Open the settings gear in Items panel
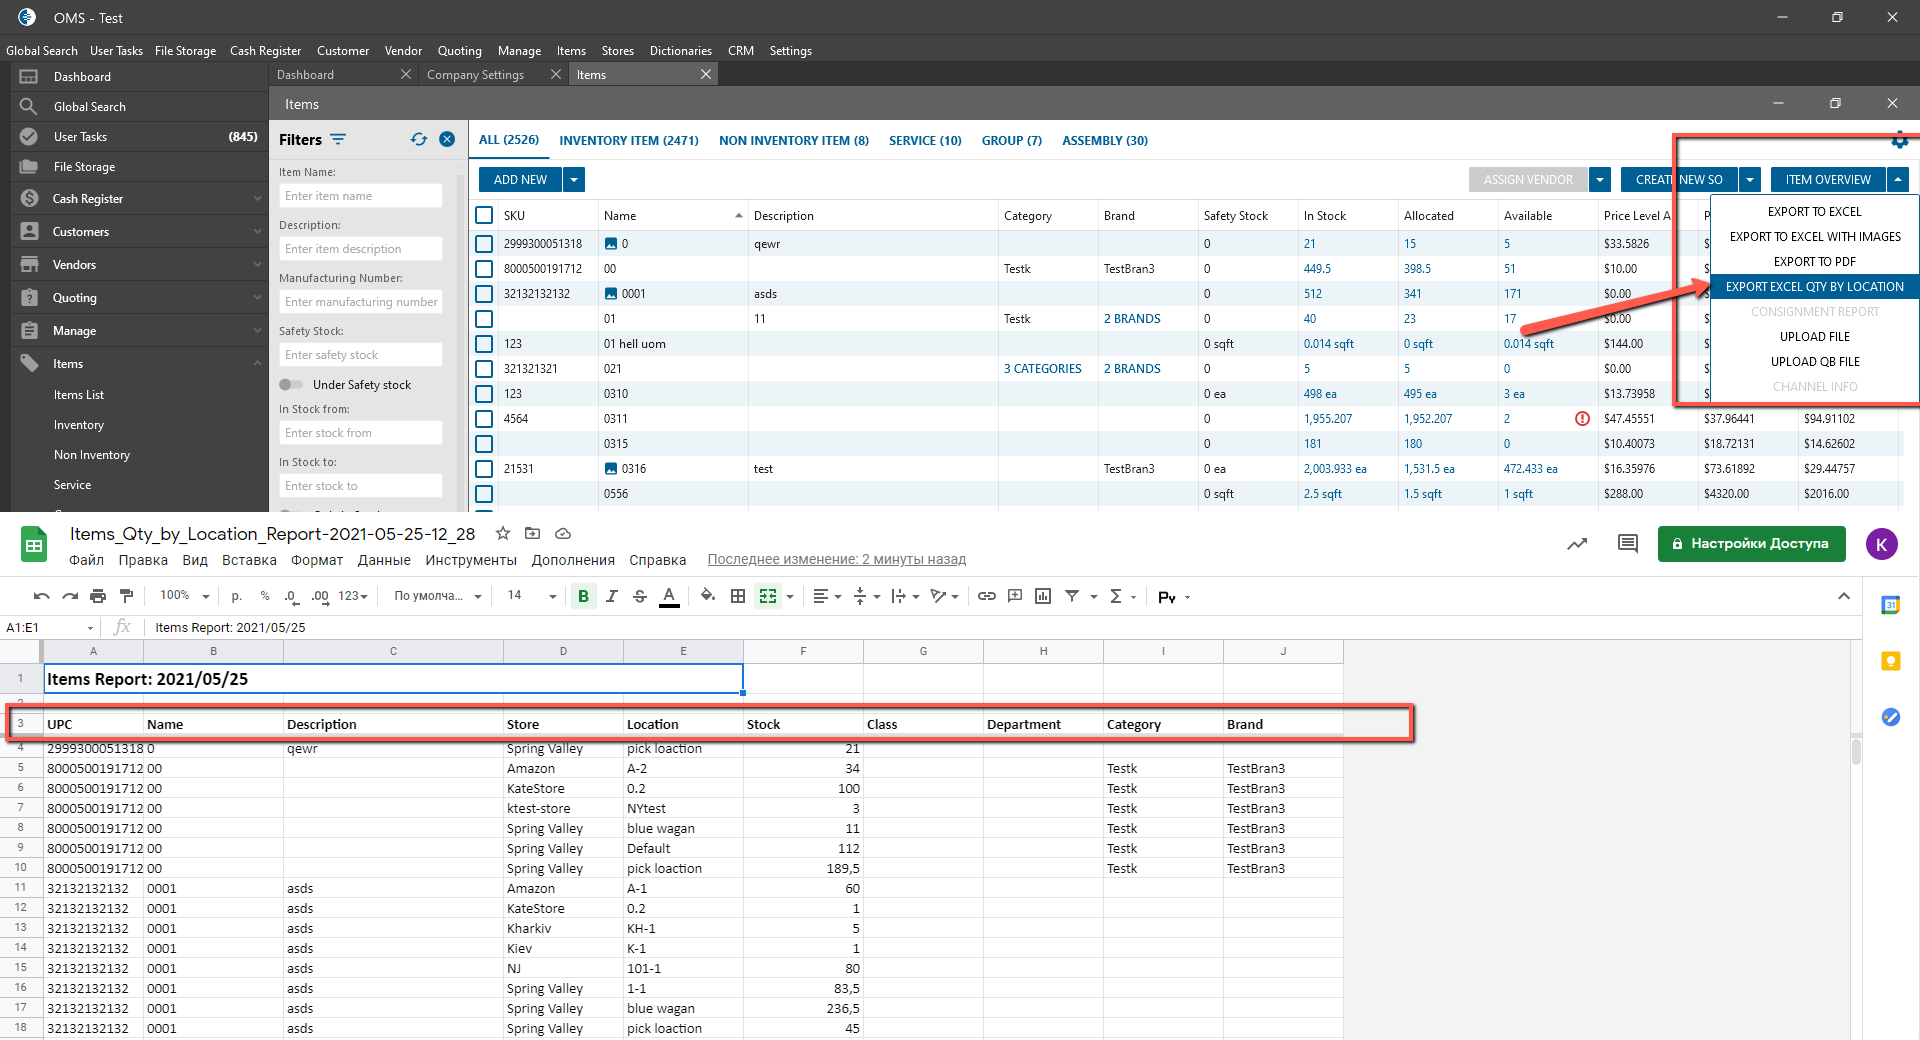The width and height of the screenshot is (1920, 1040). [1899, 141]
